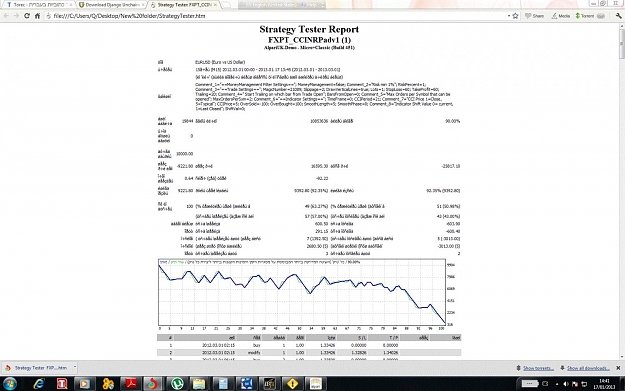Close the Torec tab
The height and width of the screenshot is (391, 625).
tap(71, 5)
